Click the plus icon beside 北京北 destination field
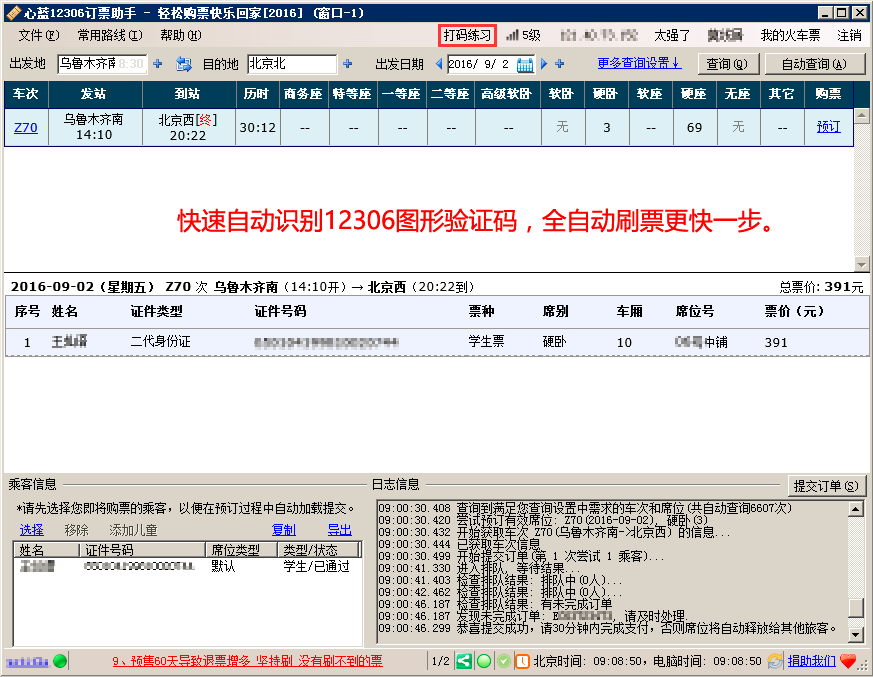The width and height of the screenshot is (873, 677). pyautogui.click(x=348, y=64)
